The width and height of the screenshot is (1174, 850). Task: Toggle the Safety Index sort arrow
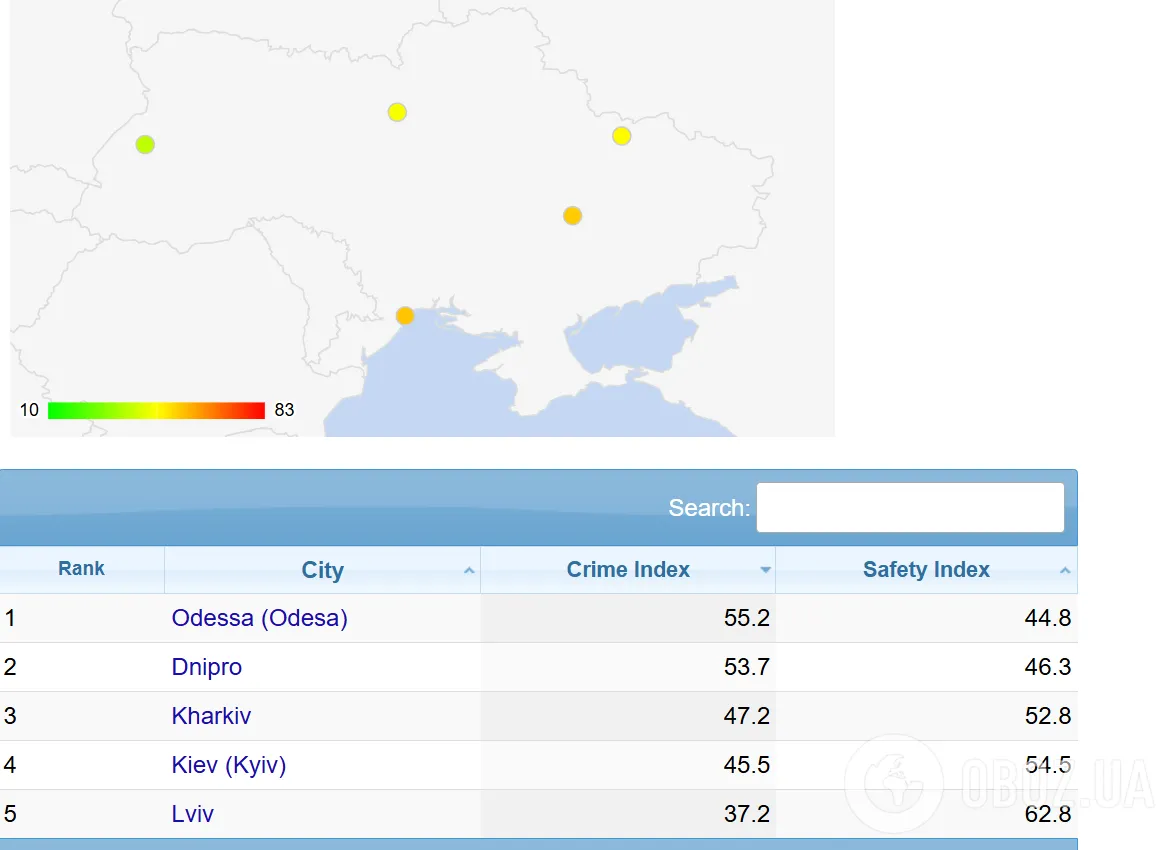pos(1065,571)
